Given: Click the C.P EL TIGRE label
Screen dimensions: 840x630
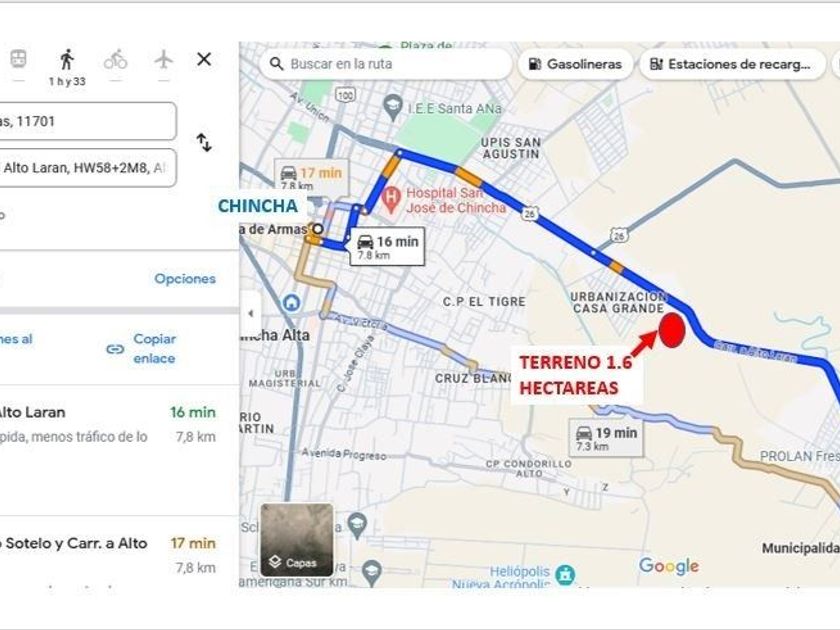Looking at the screenshot, I should [x=484, y=302].
